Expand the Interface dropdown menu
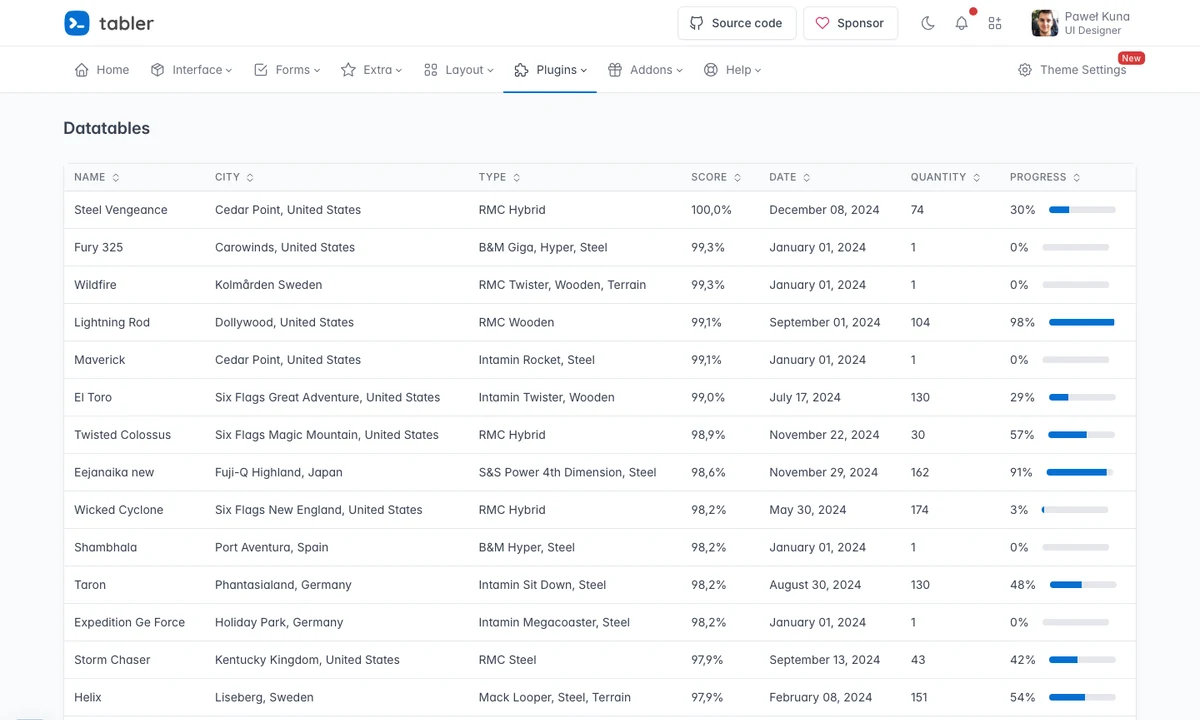Viewport: 1200px width, 720px height. click(x=191, y=70)
